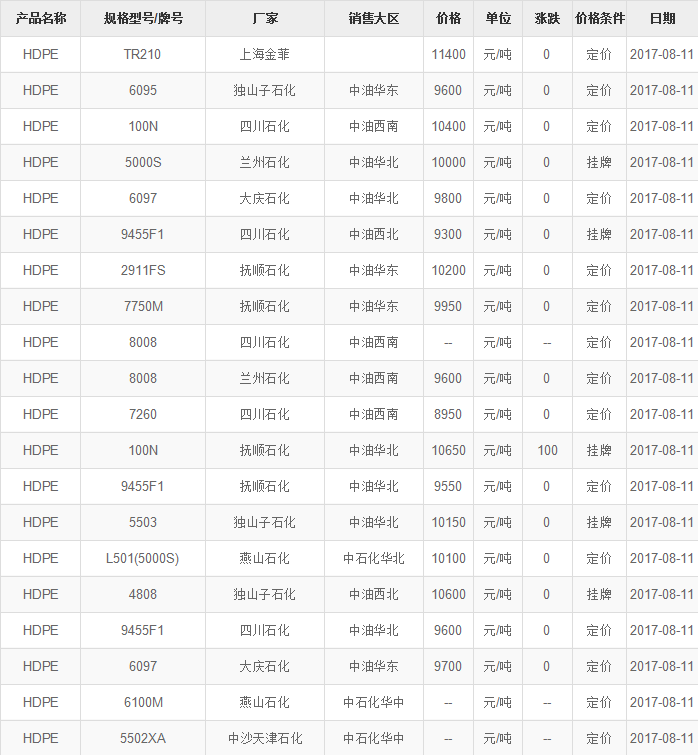
Task: Click the price 9700 cell
Action: 448,666
